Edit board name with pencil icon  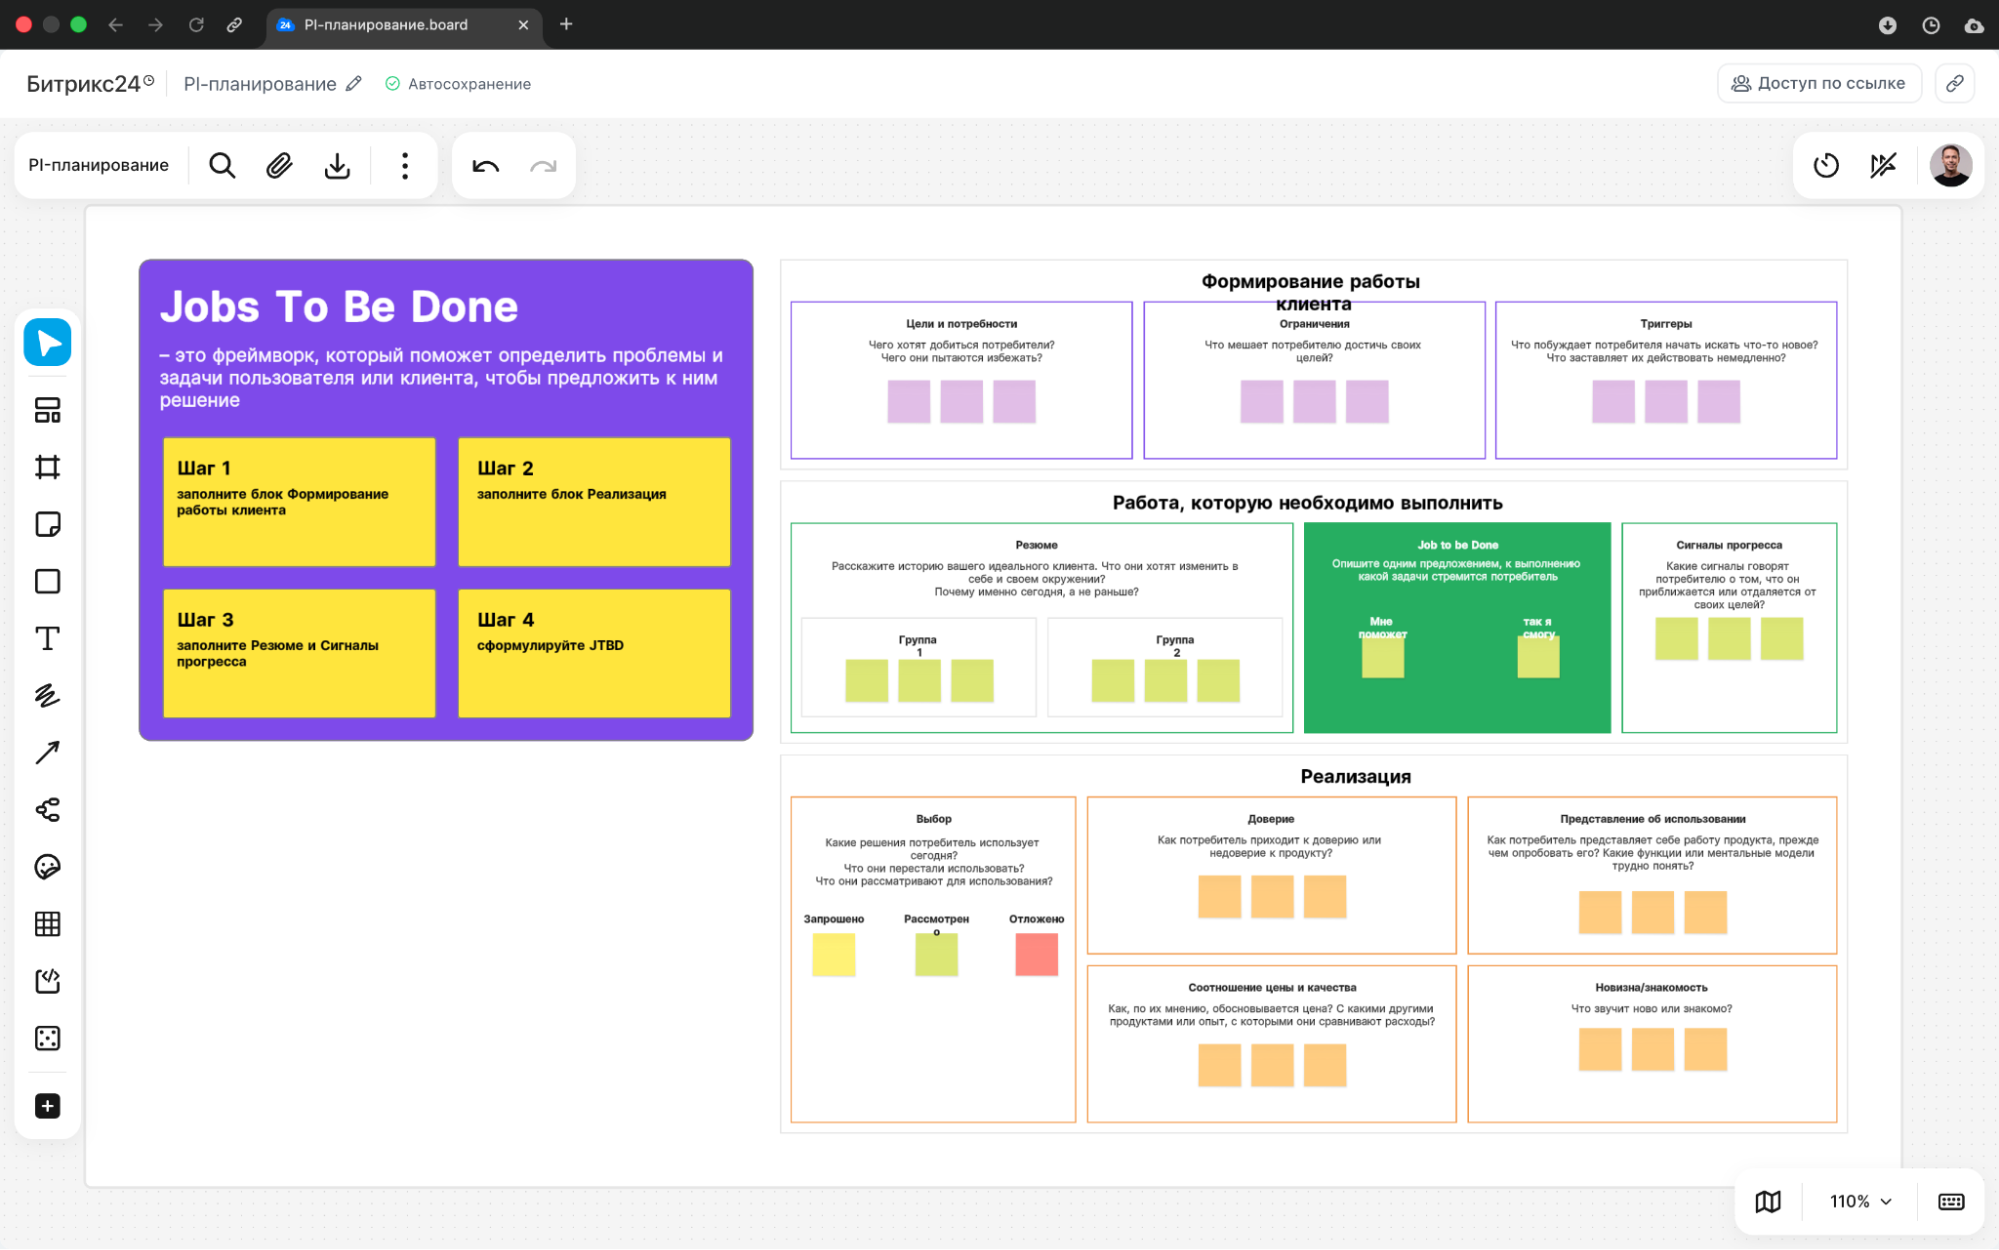pos(353,84)
